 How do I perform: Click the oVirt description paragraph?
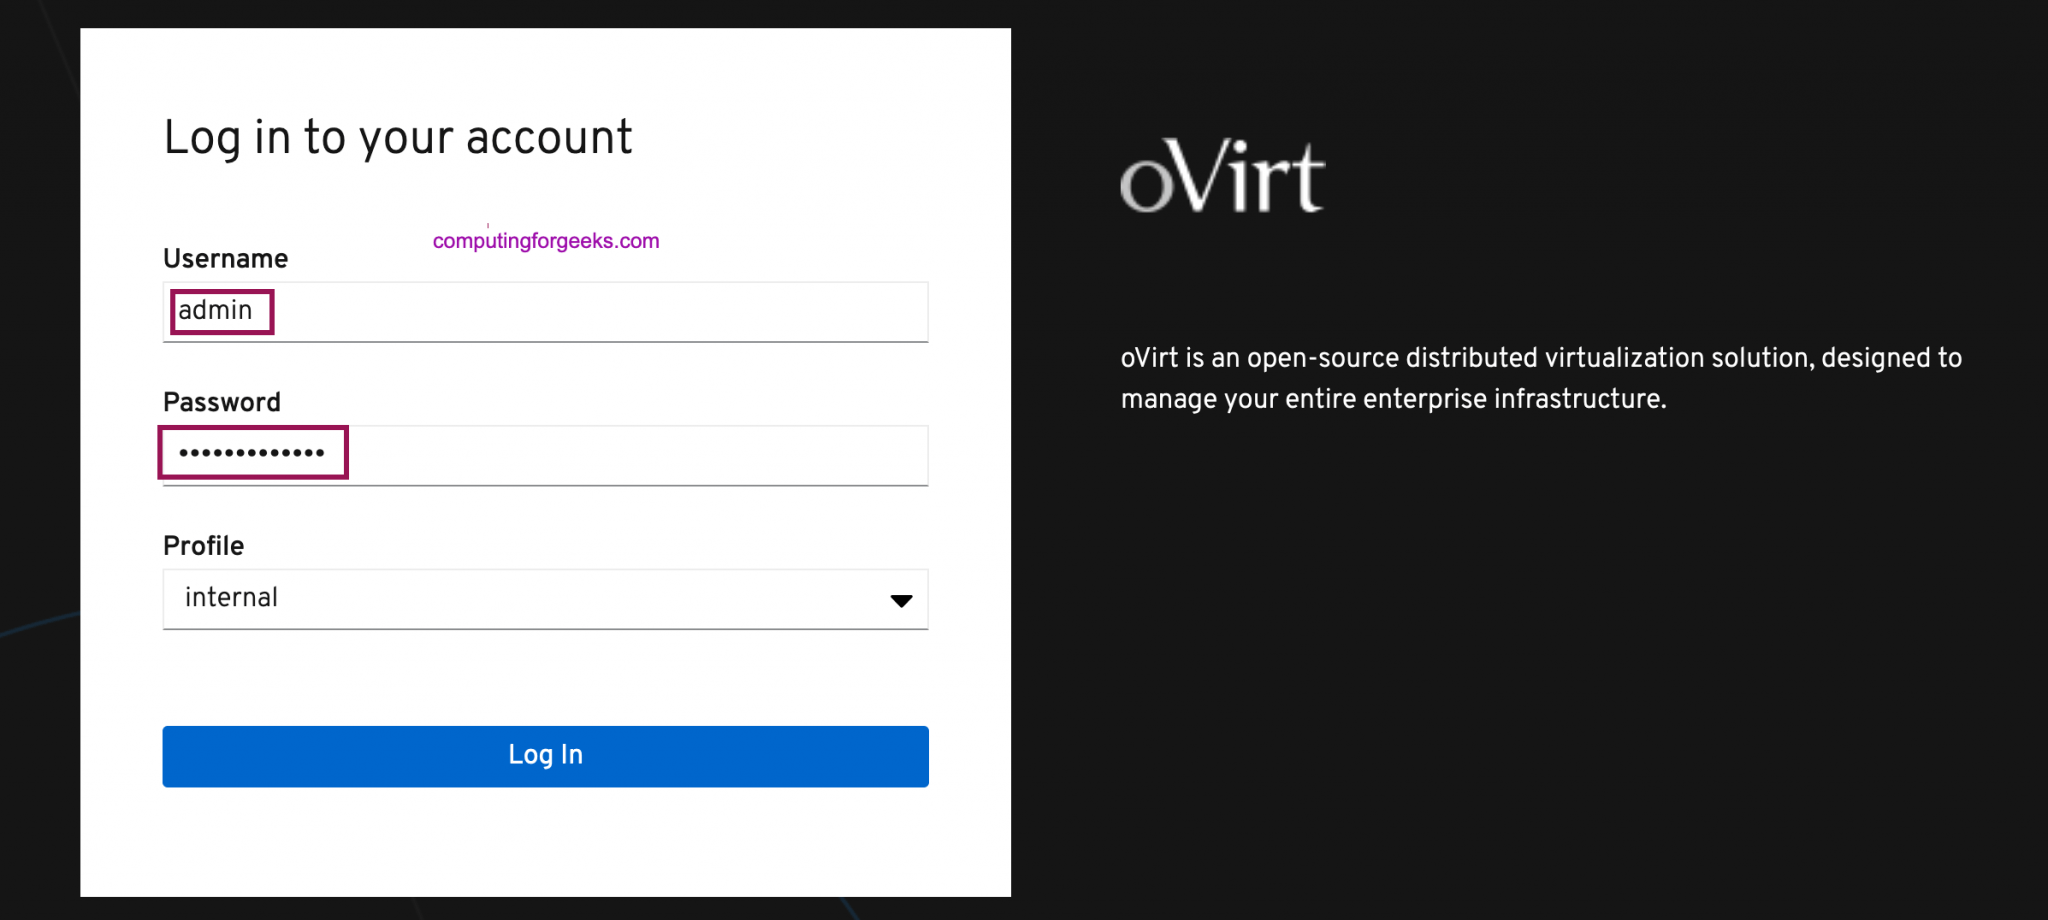(1540, 377)
